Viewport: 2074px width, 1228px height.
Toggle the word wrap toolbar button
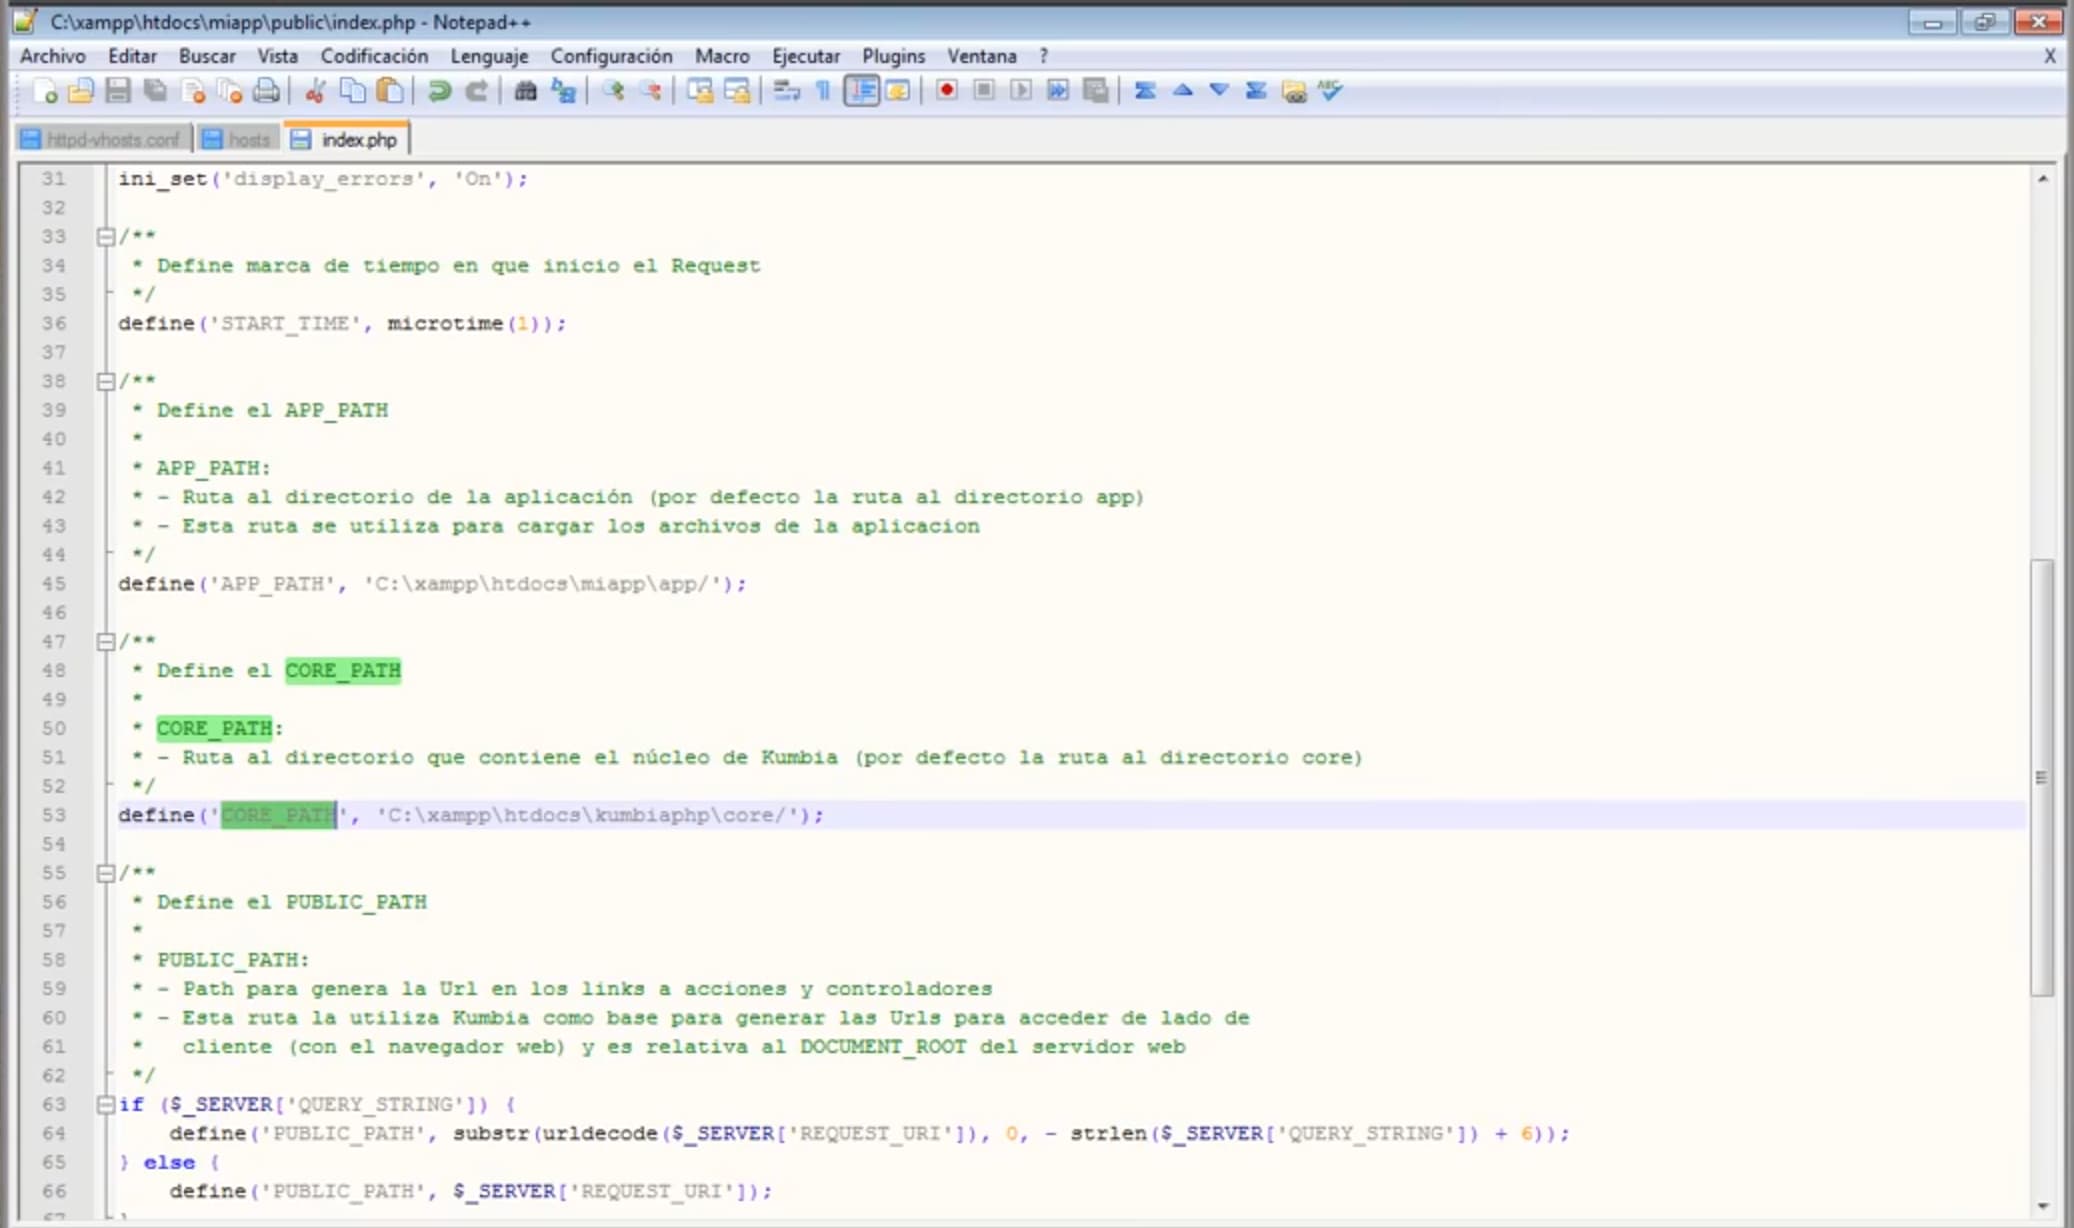click(x=786, y=92)
